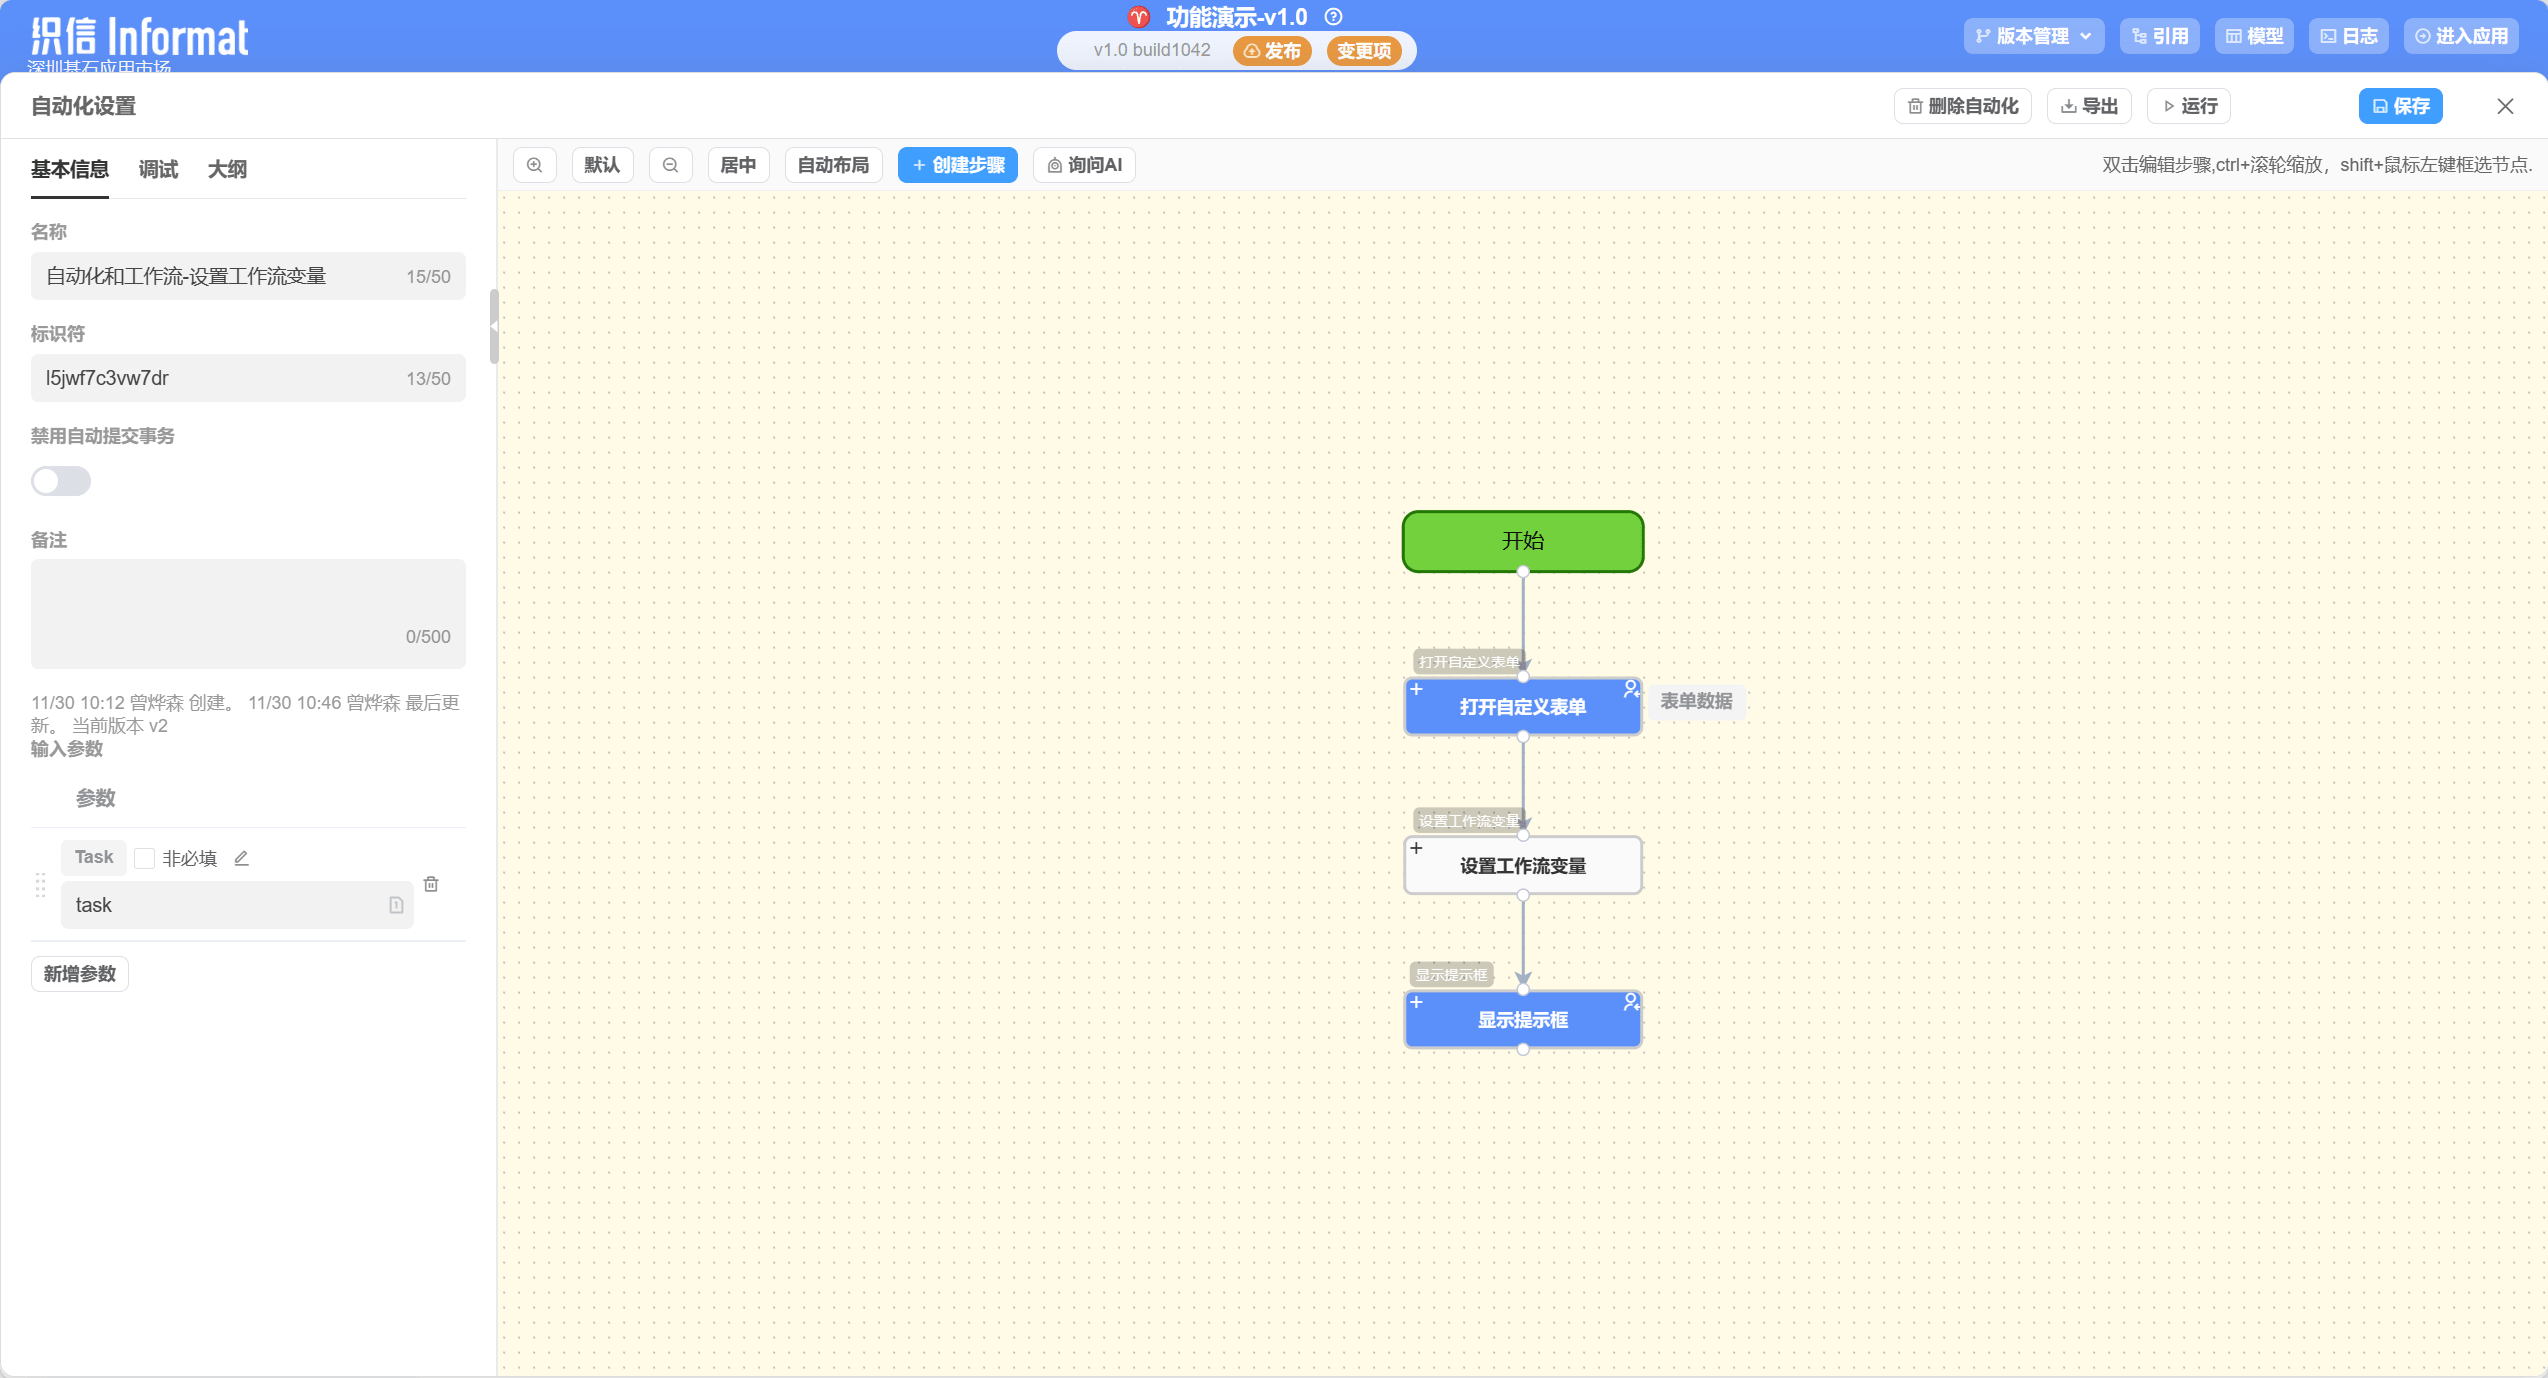Click the plus icon on 设置工作流变量 node
Viewport: 2548px width, 1378px height.
pyautogui.click(x=1416, y=848)
